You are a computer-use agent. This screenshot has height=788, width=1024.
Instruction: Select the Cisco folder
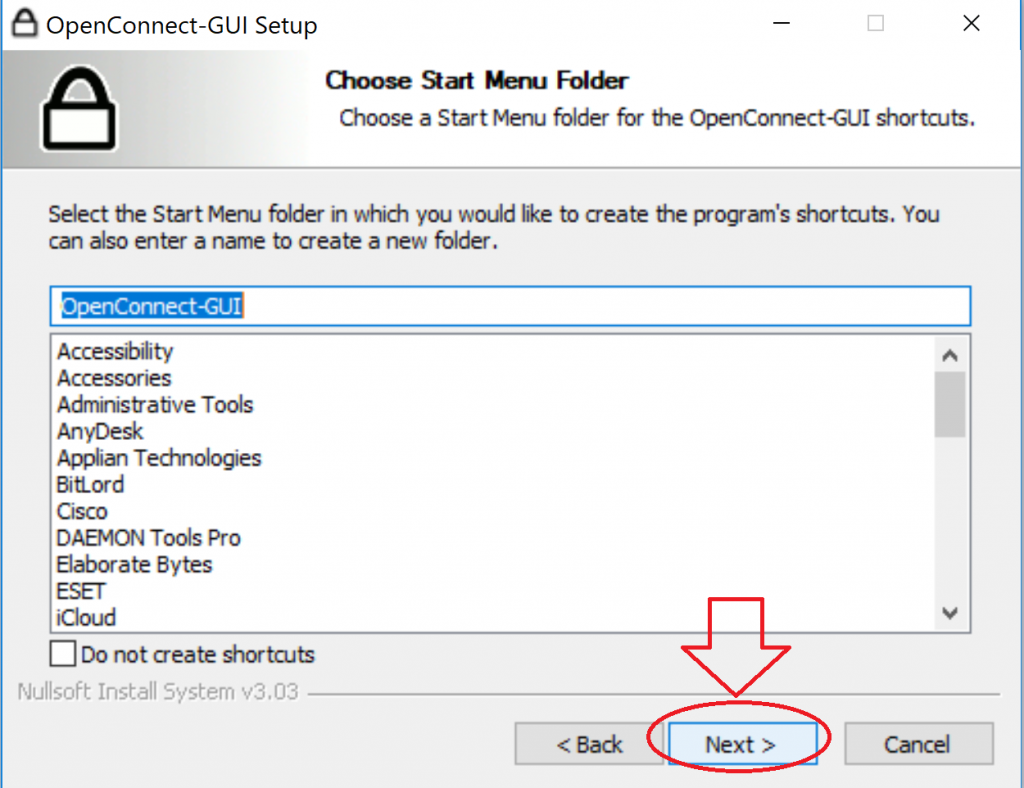click(82, 511)
